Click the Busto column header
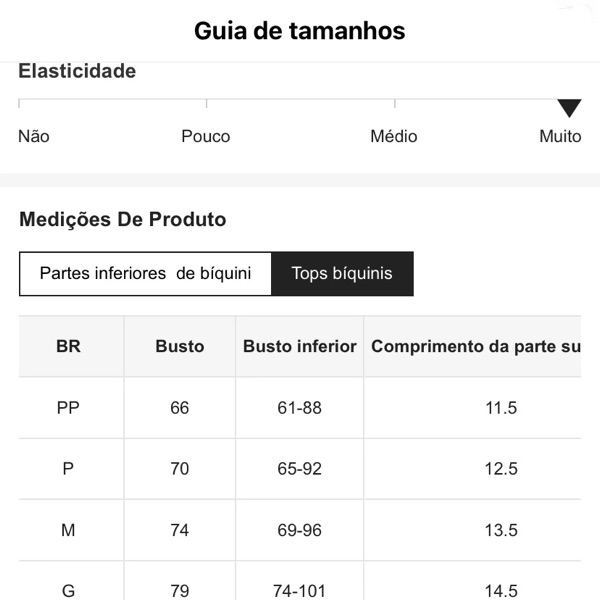600x600 pixels. (x=180, y=347)
